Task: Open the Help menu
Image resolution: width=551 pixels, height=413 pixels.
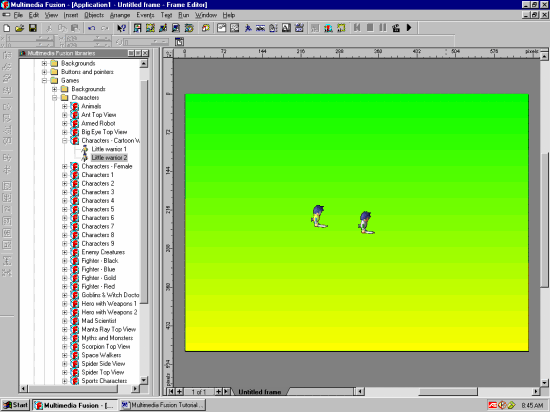Action: 229,15
